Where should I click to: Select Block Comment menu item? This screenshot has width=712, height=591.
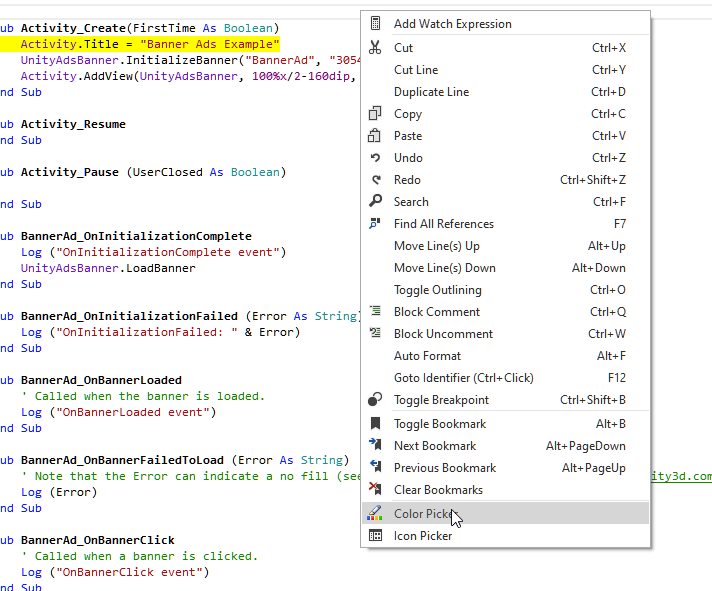(x=505, y=311)
